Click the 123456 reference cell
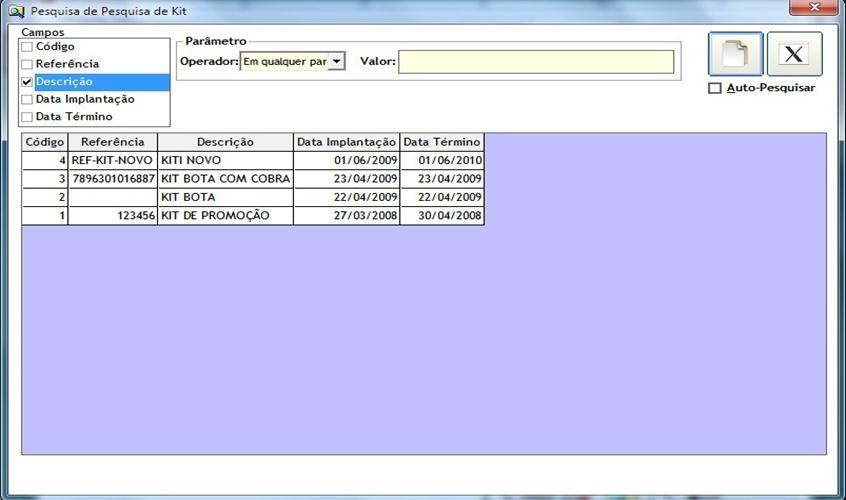The height and width of the screenshot is (500, 846). pos(113,215)
